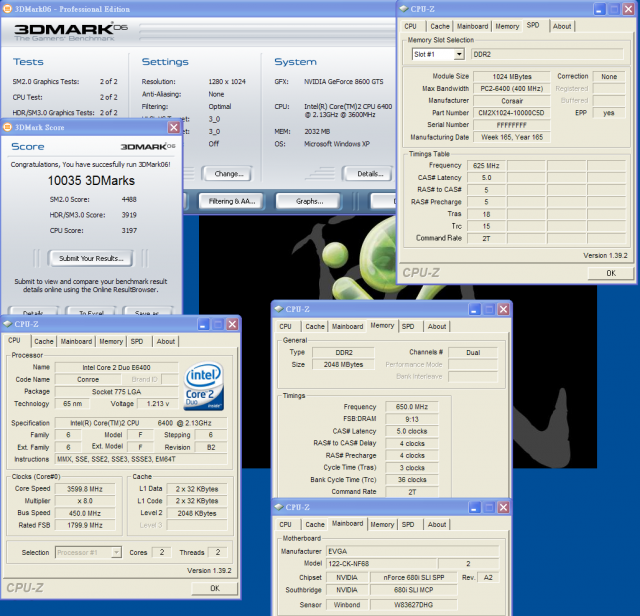The width and height of the screenshot is (640, 616).
Task: Minimize the CPU-Z CPU window
Action: pos(203,324)
